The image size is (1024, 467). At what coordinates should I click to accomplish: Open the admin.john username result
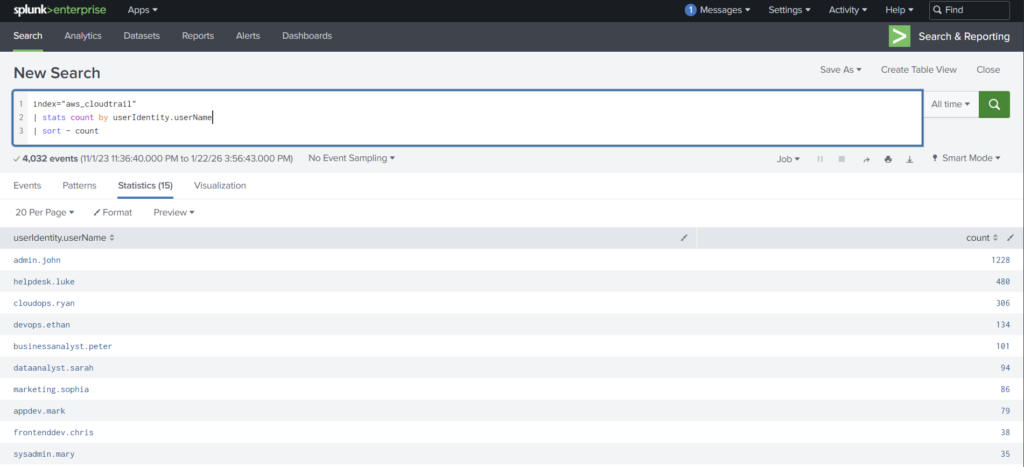(x=37, y=260)
